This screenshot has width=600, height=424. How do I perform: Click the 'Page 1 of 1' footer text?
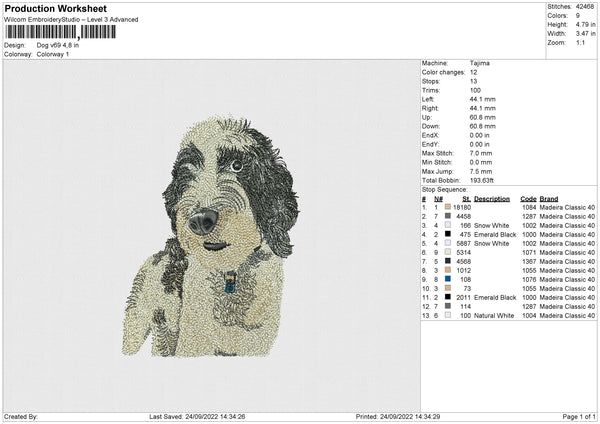click(x=579, y=417)
